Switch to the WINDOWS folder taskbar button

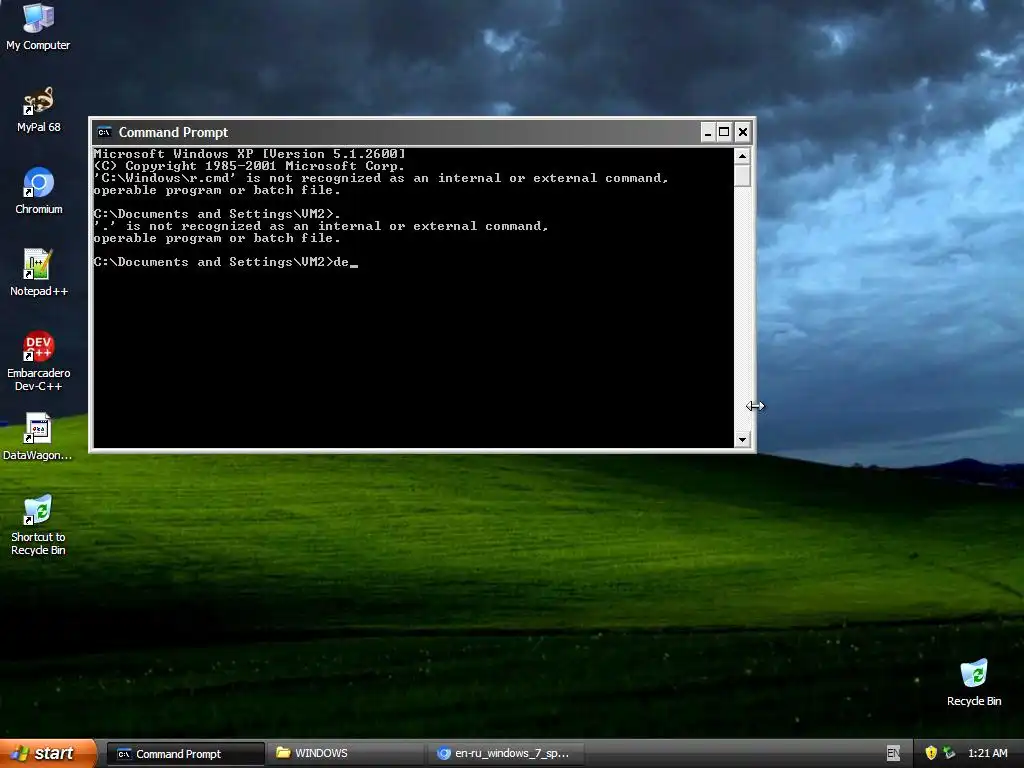pyautogui.click(x=347, y=754)
